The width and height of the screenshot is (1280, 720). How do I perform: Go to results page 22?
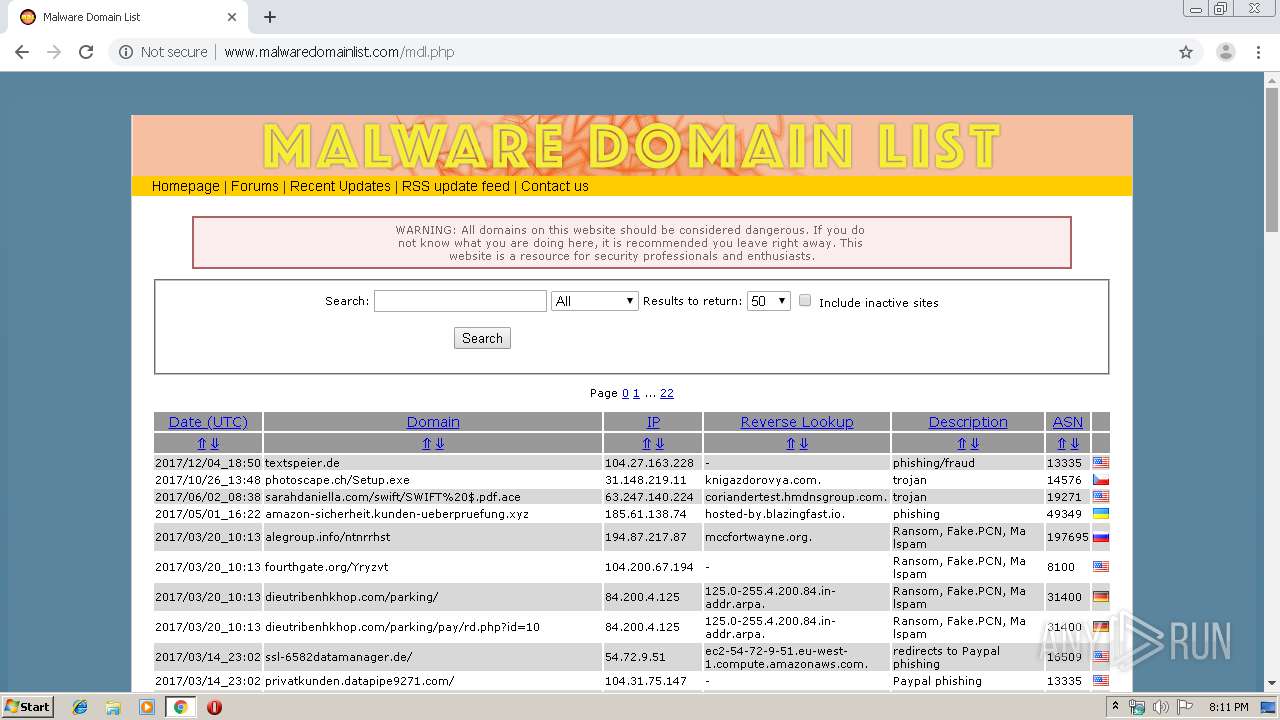tap(667, 393)
